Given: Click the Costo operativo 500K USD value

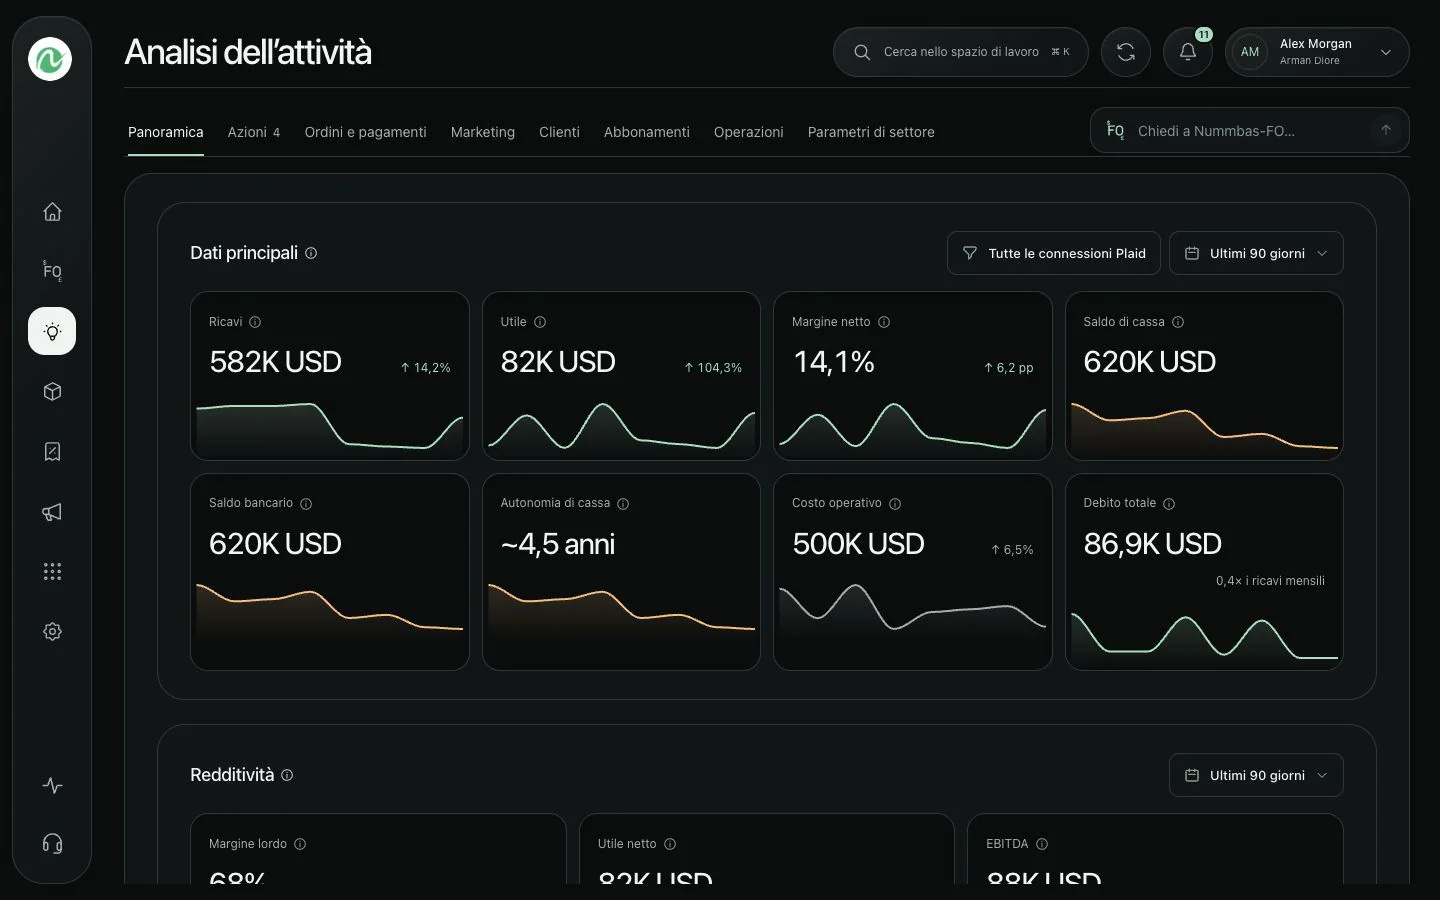Looking at the screenshot, I should point(858,544).
